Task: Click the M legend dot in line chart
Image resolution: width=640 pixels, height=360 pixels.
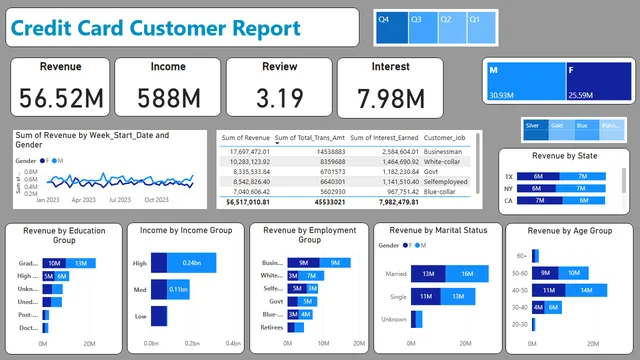Action: pos(54,161)
